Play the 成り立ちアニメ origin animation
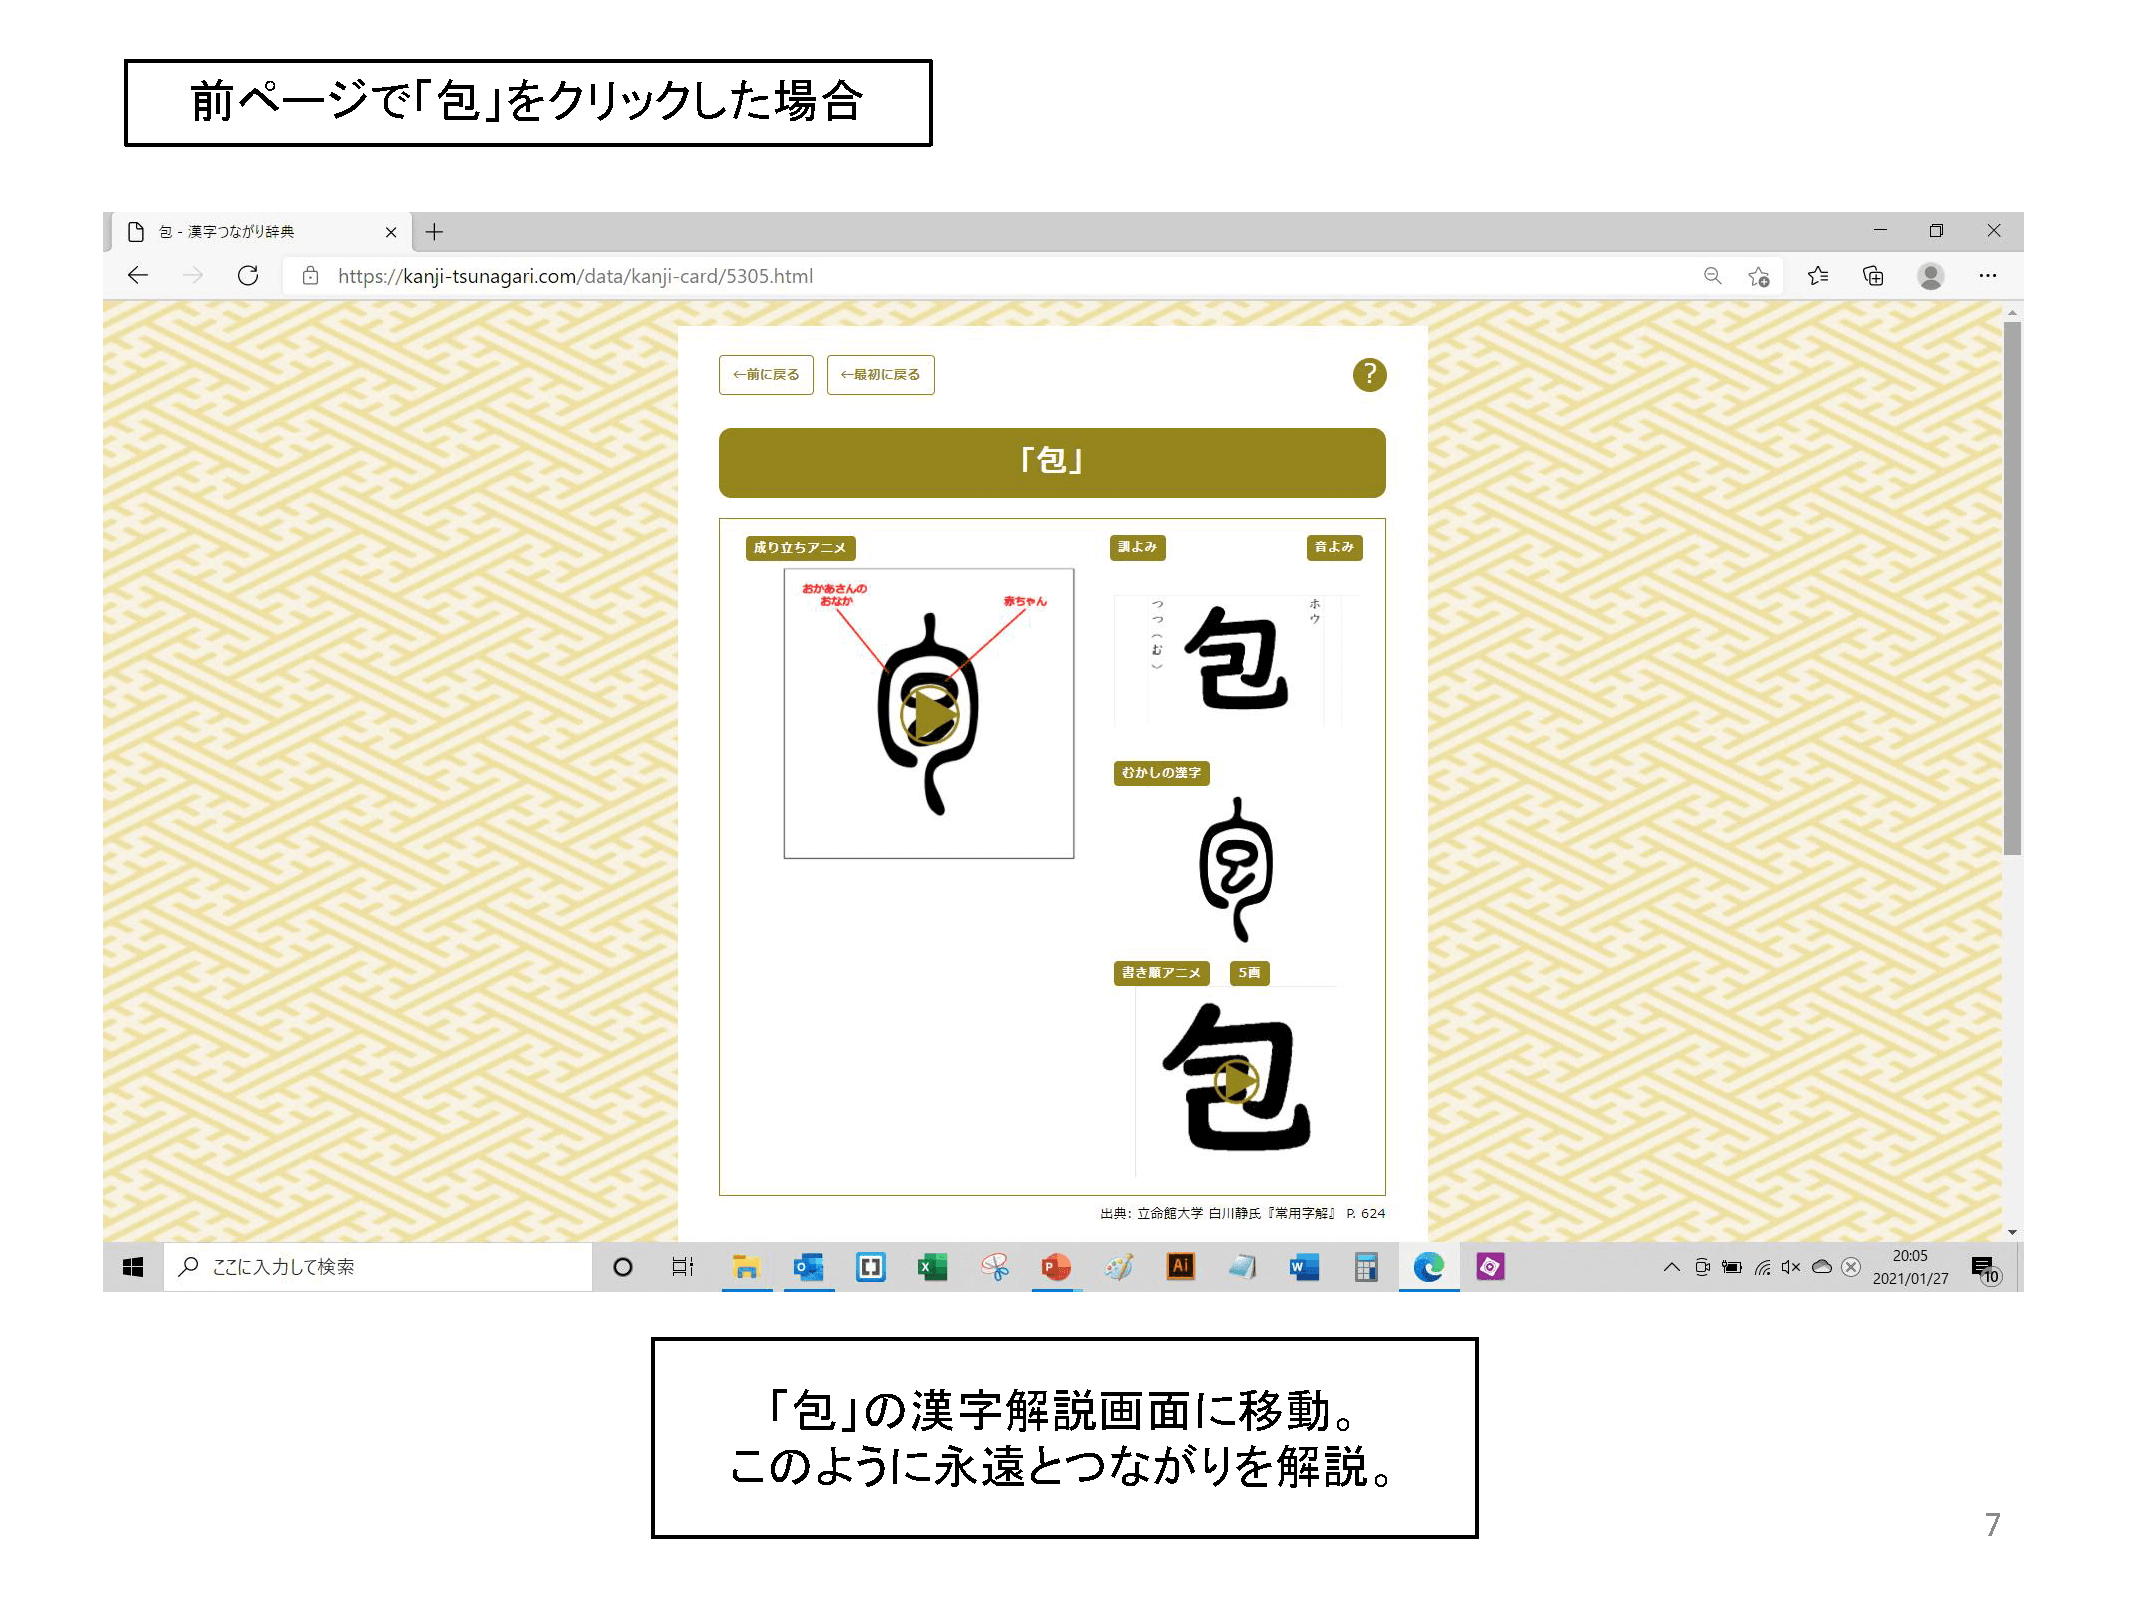Screen dimensions: 2130x1598 tap(929, 713)
